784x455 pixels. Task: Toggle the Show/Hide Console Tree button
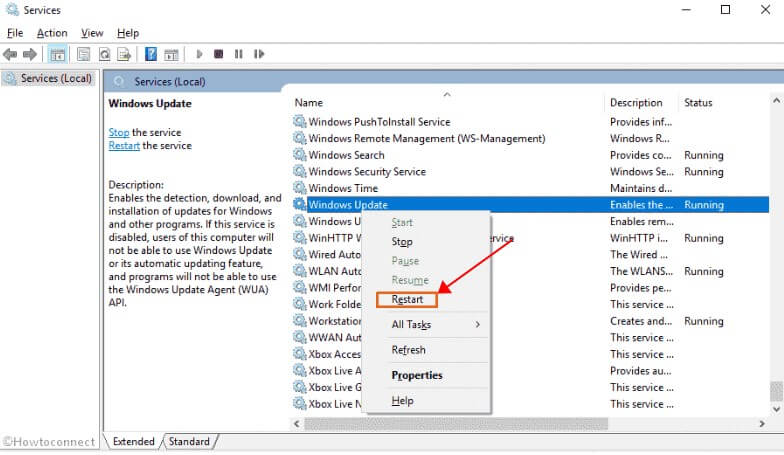coord(58,54)
